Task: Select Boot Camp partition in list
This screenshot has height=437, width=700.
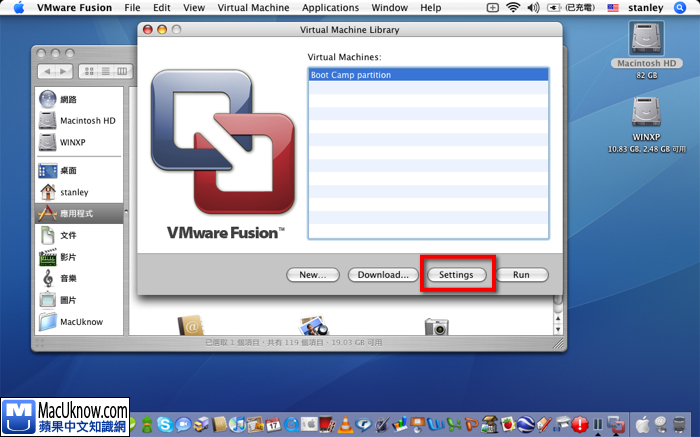Action: (x=428, y=75)
